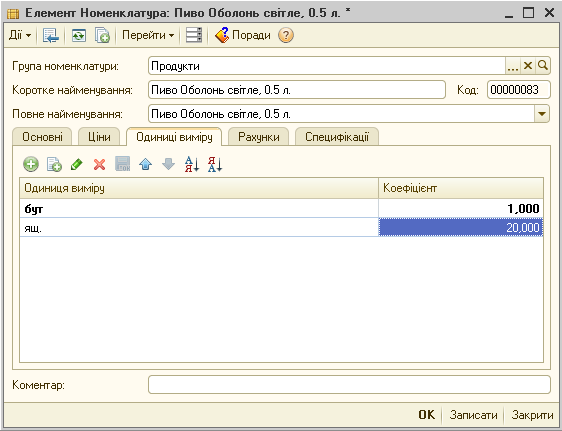
Task: Clear the Група номенклатури field with X
Action: pyautogui.click(x=528, y=66)
